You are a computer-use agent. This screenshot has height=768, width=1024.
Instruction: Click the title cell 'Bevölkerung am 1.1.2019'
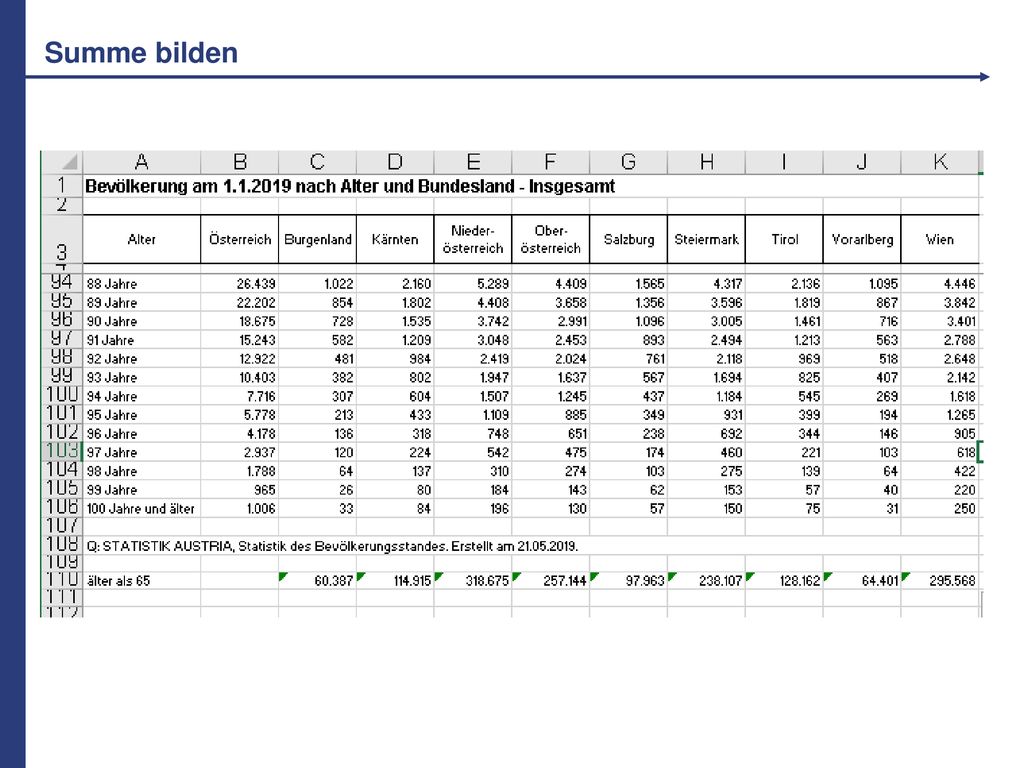[349, 186]
